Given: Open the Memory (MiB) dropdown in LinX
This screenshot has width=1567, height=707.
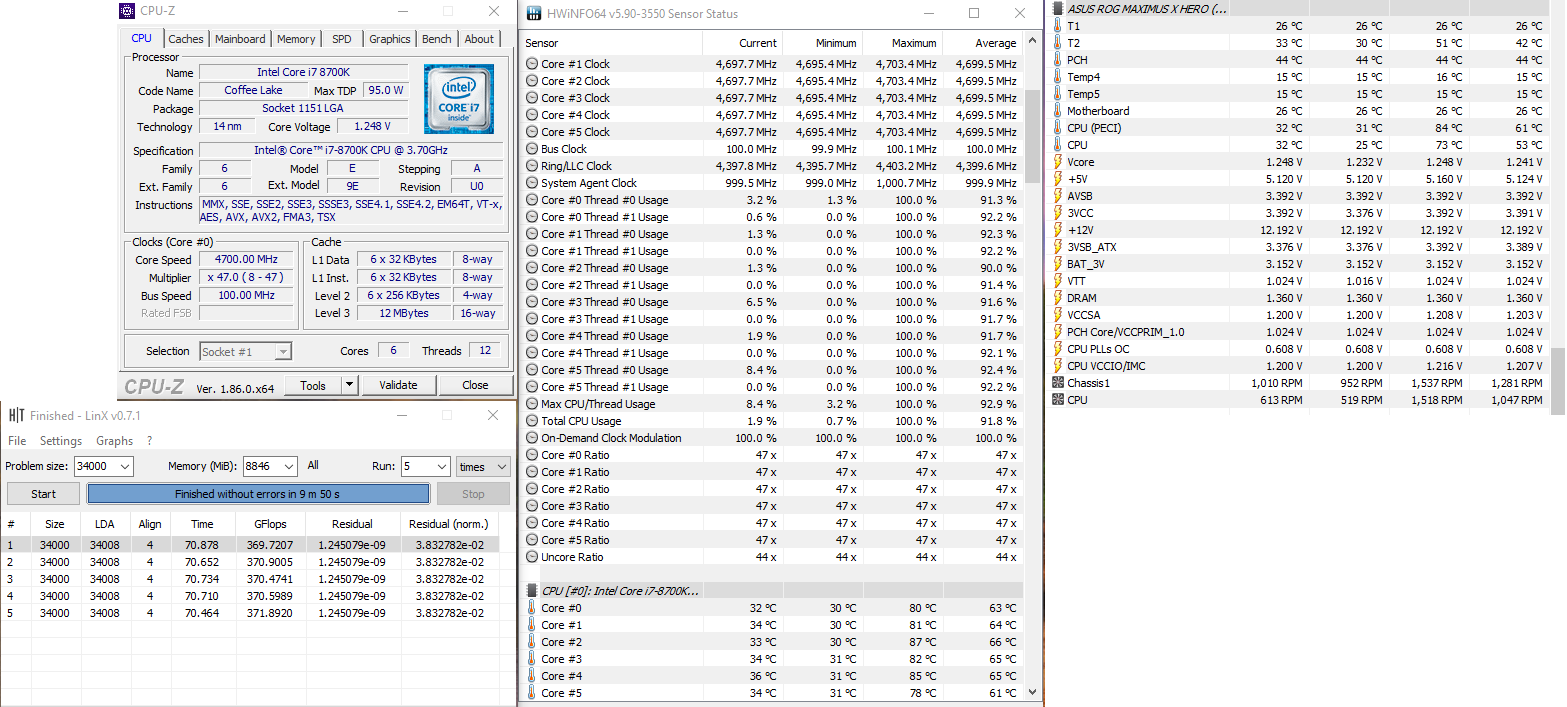Looking at the screenshot, I should pos(288,467).
